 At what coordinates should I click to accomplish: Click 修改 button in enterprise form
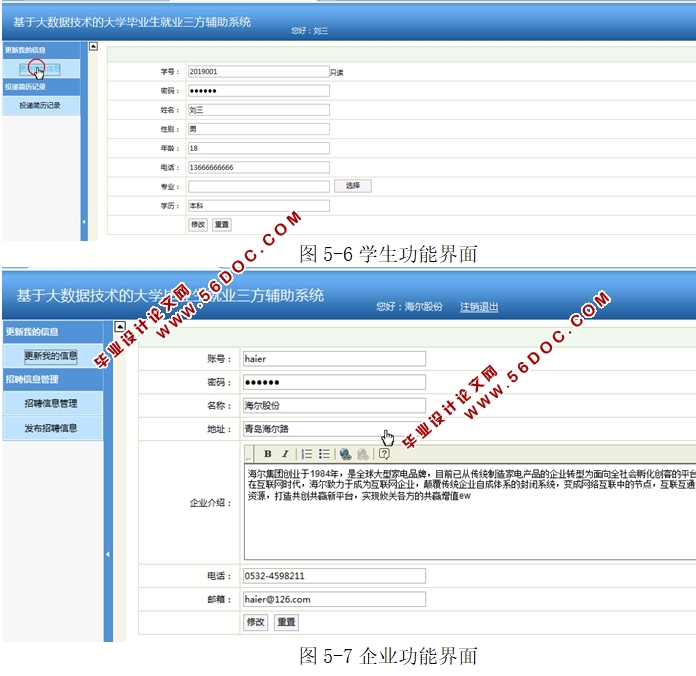pos(255,622)
